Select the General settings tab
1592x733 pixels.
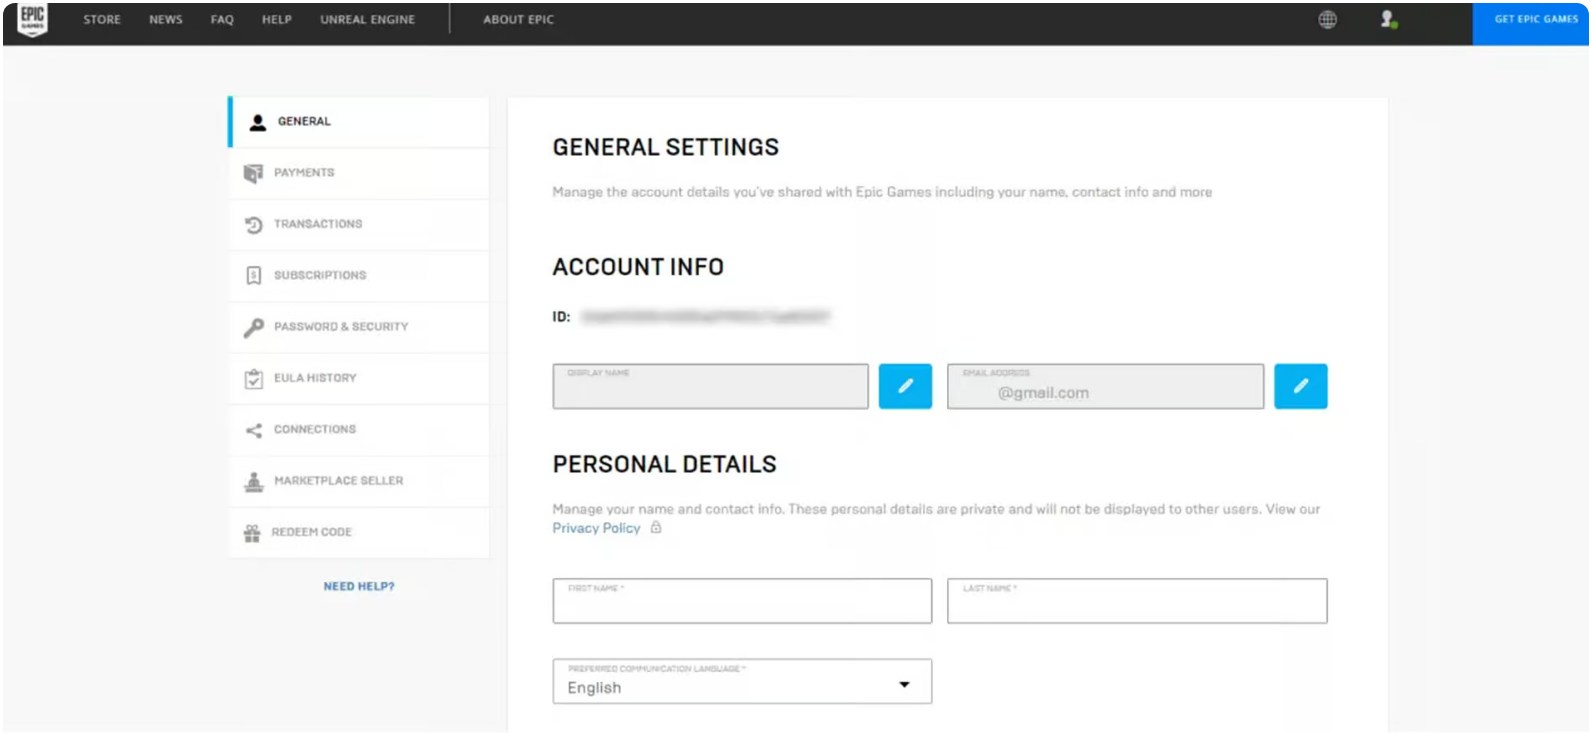359,122
